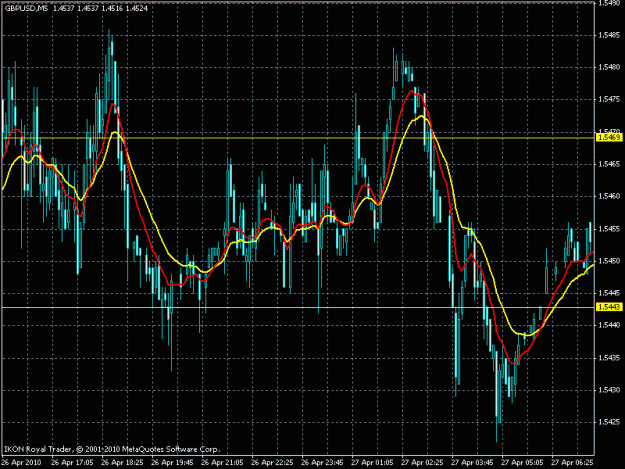Image resolution: width=625 pixels, height=469 pixels.
Task: Click the 27 Apr 06:25 time label
Action: coord(572,463)
